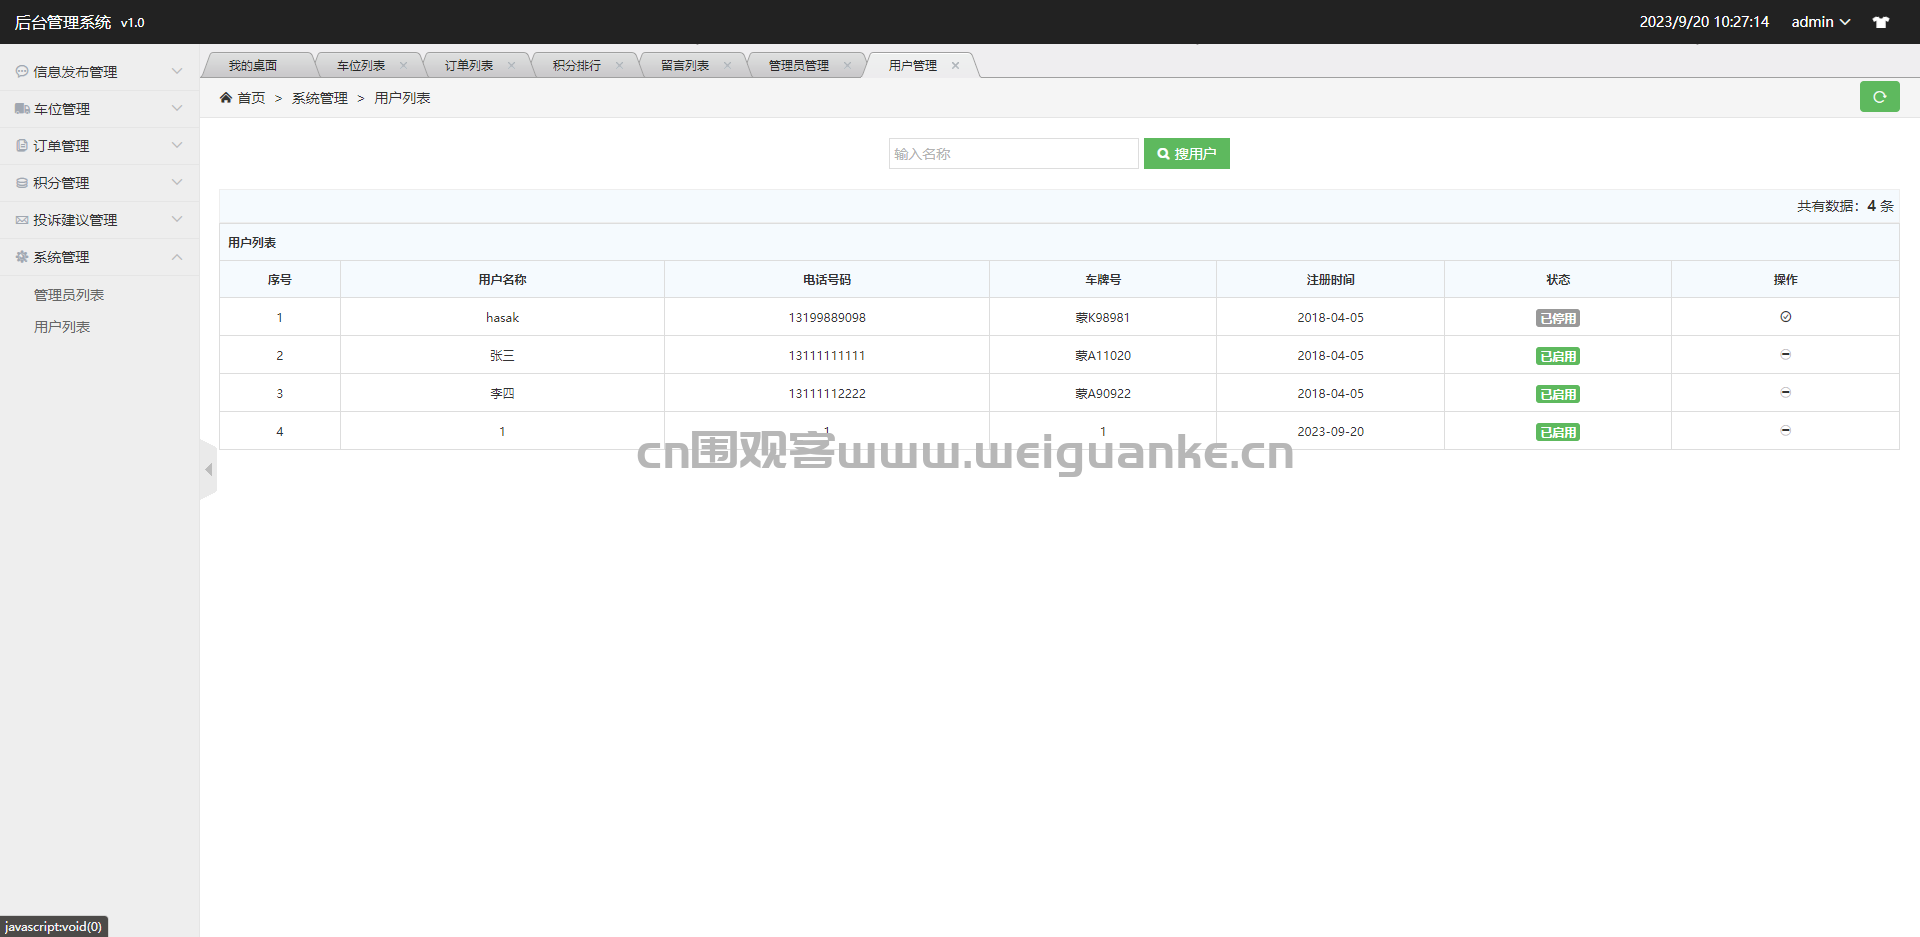Click the user name hasak cell
Screen dimensions: 1920x937
tap(502, 317)
